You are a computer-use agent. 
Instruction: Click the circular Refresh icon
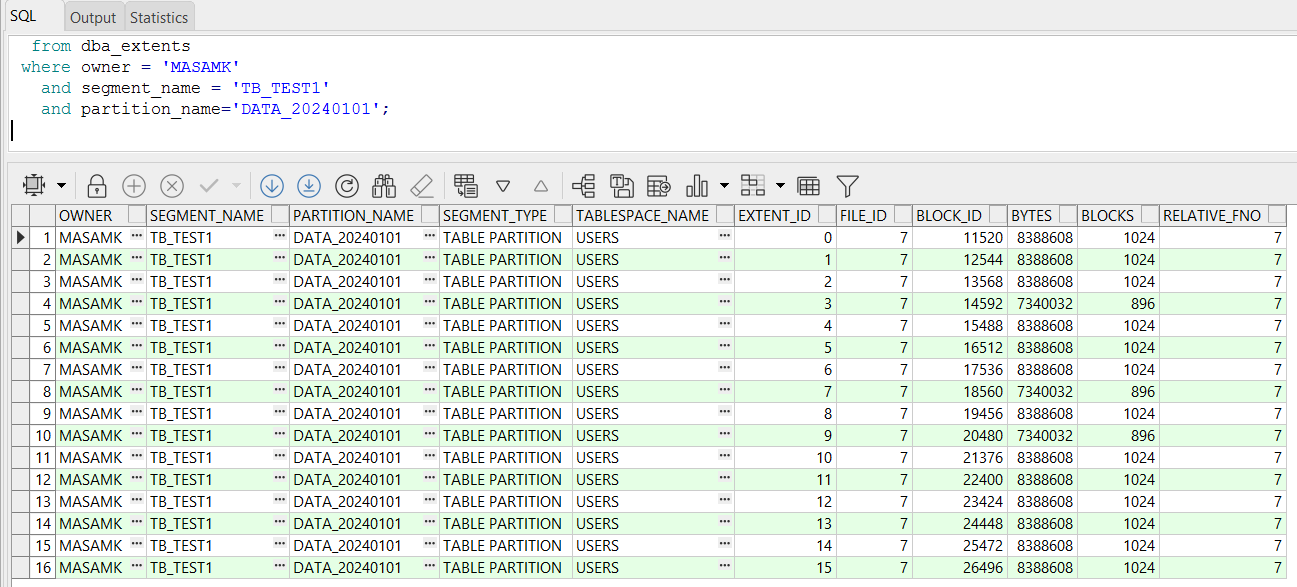coord(347,186)
